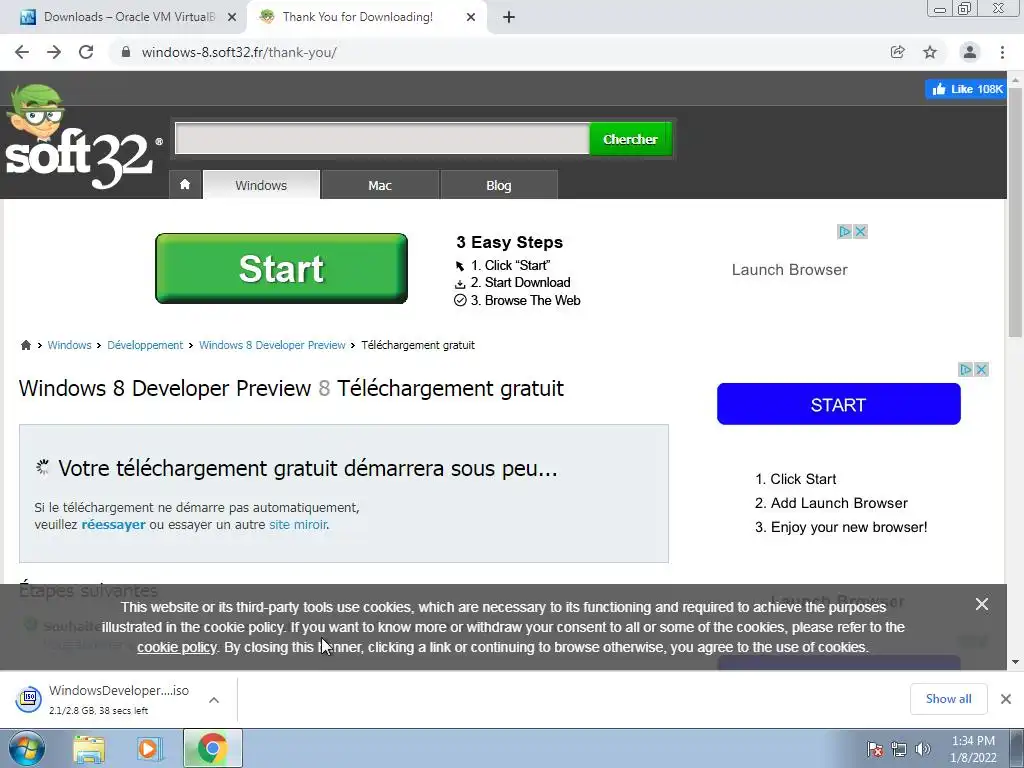Open the cookie policy link
Viewport: 1024px width, 768px height.
point(176,647)
